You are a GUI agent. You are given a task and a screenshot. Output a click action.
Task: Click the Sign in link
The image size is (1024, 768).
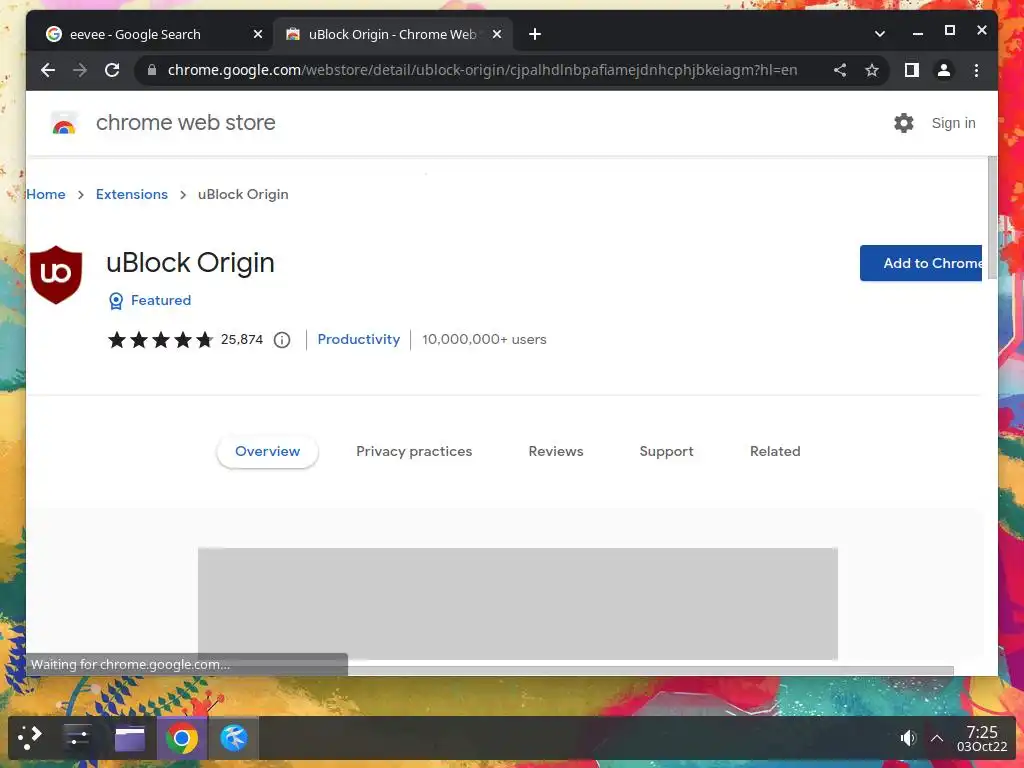(x=953, y=123)
